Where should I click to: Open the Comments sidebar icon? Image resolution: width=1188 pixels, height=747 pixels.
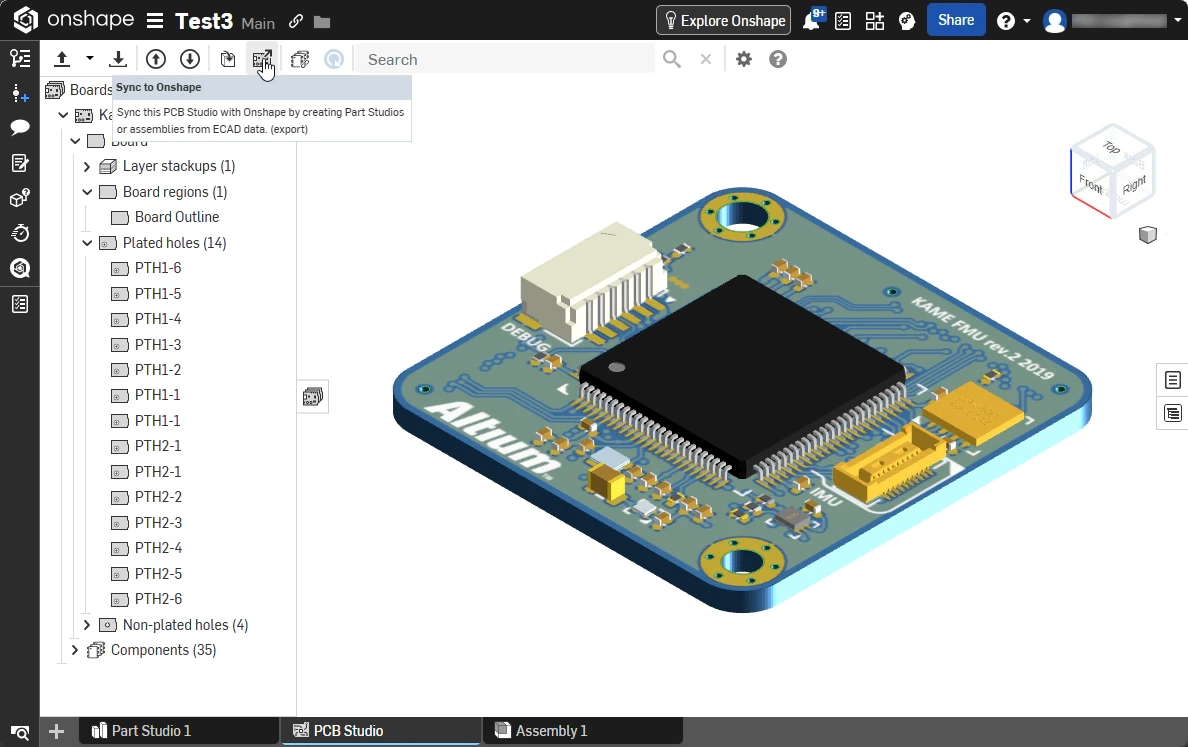click(20, 127)
